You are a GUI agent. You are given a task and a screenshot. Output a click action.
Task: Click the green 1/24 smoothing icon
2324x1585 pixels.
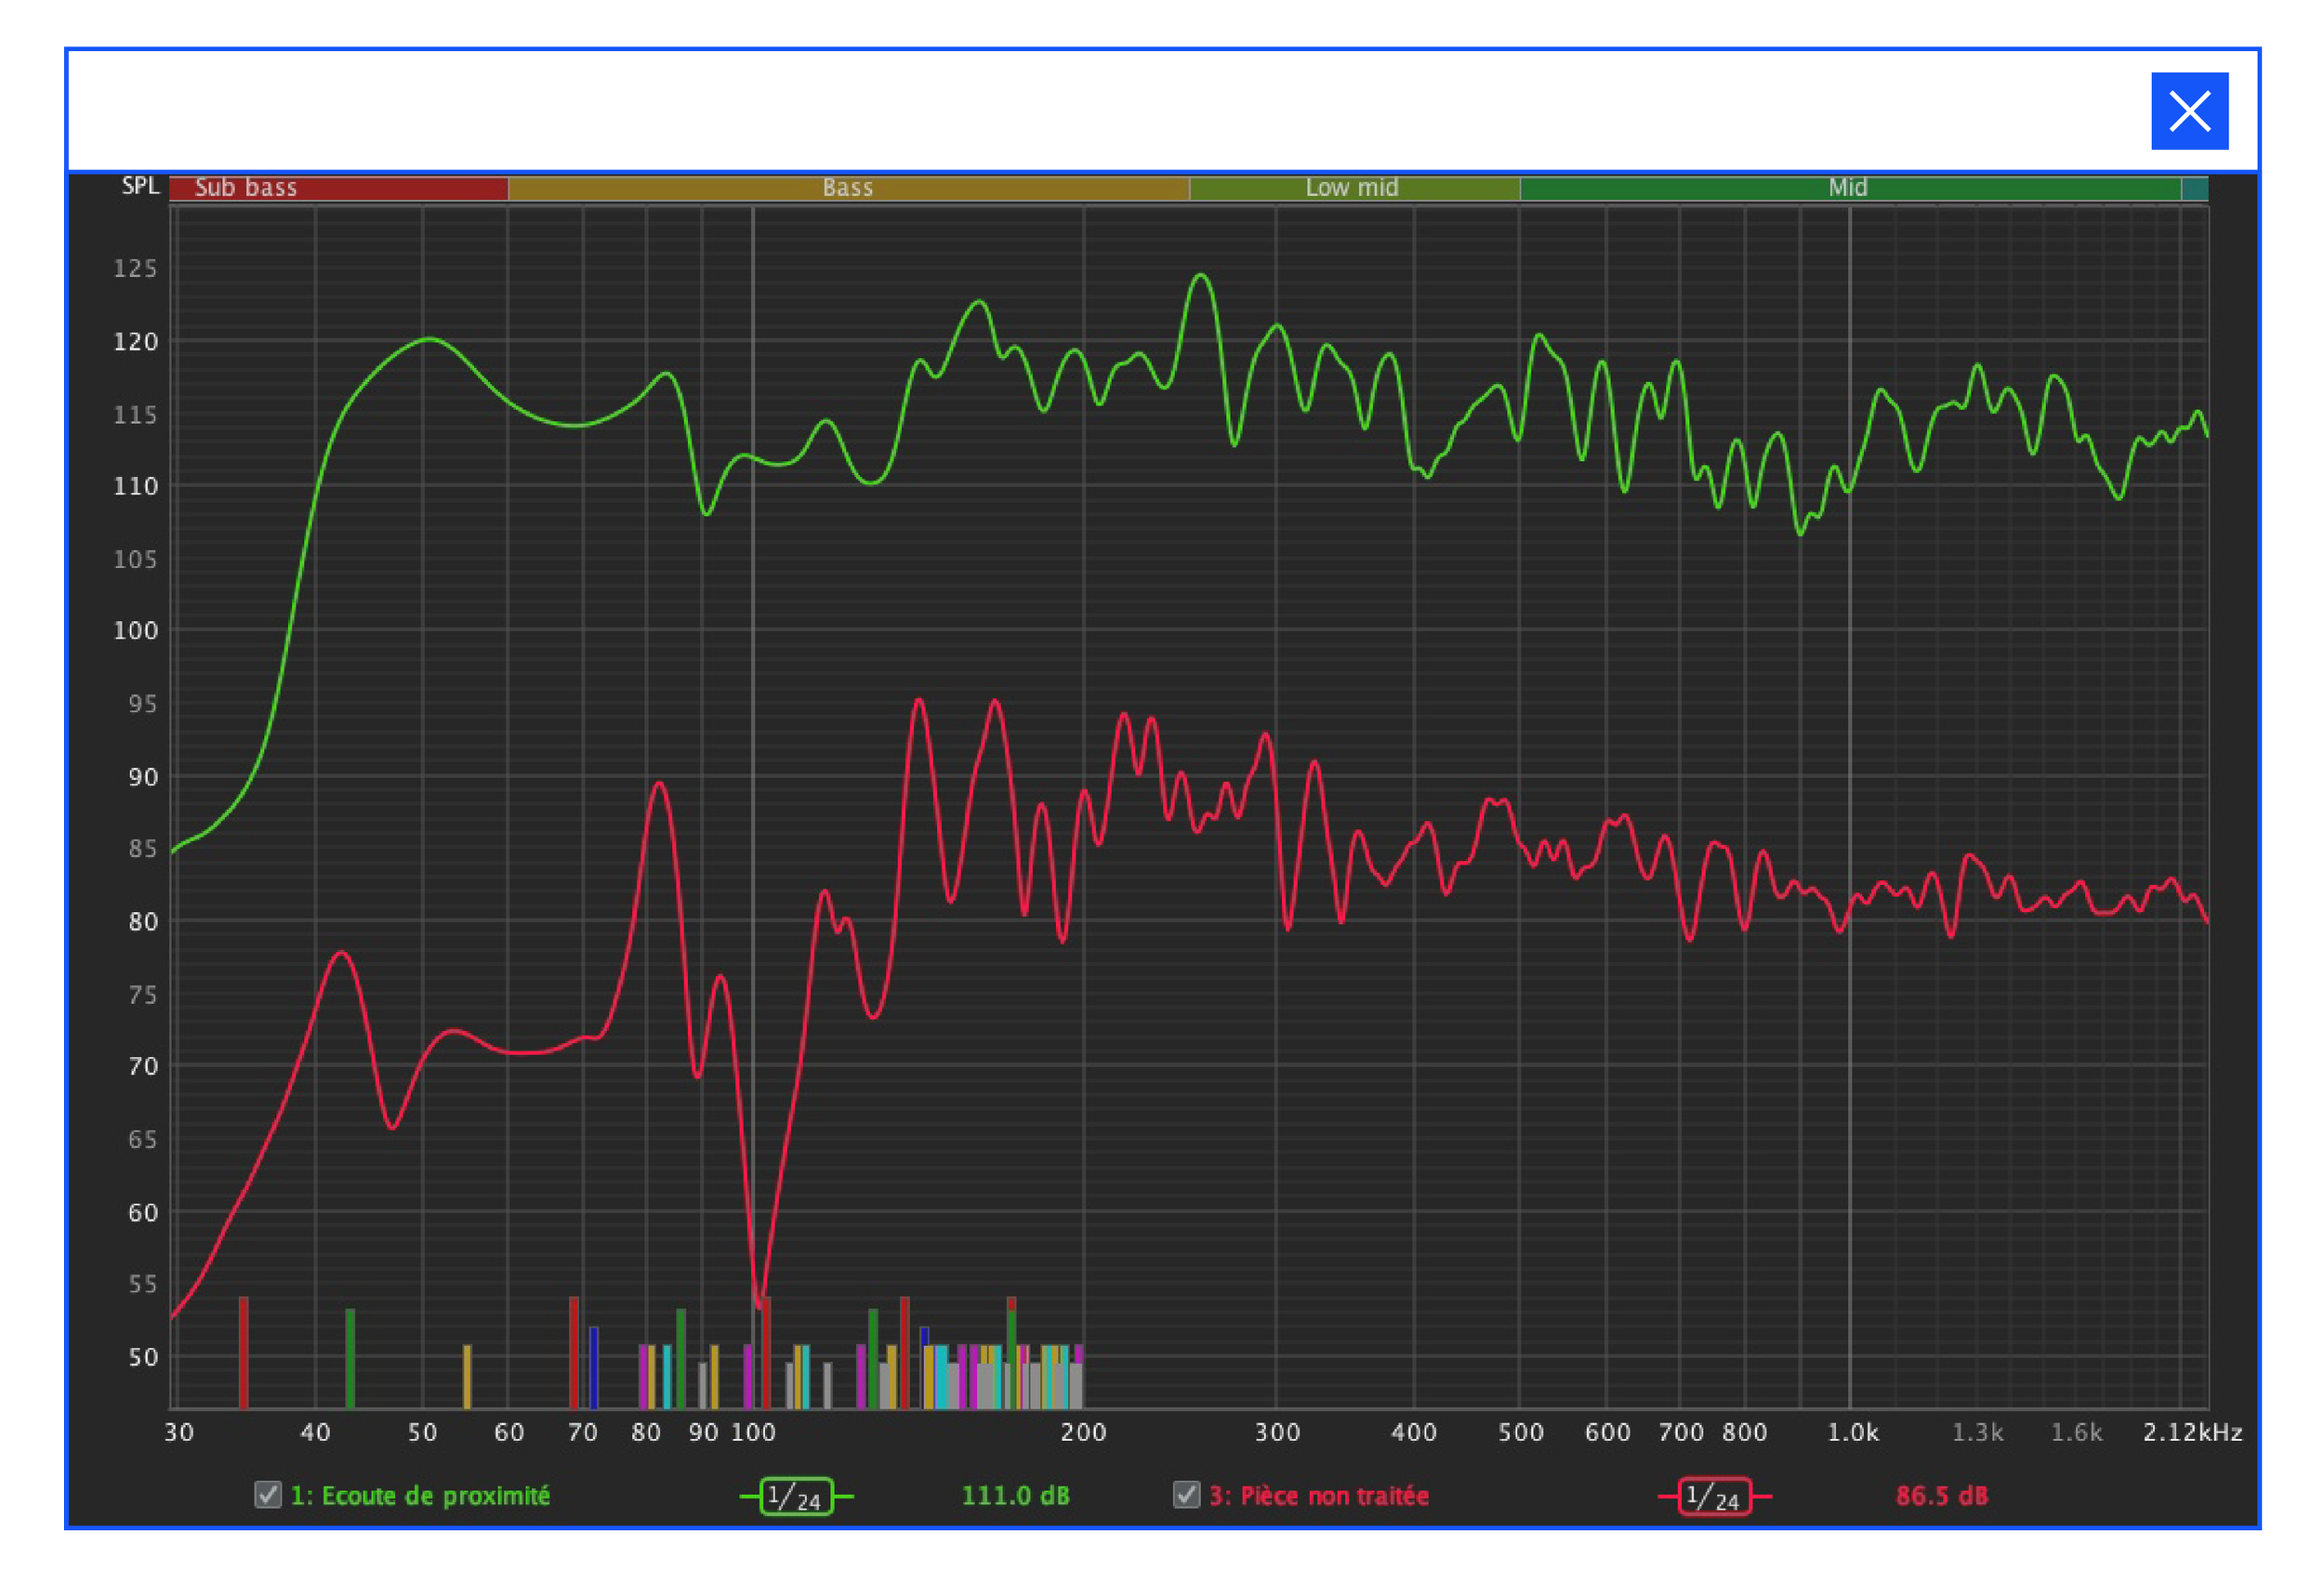pyautogui.click(x=796, y=1496)
